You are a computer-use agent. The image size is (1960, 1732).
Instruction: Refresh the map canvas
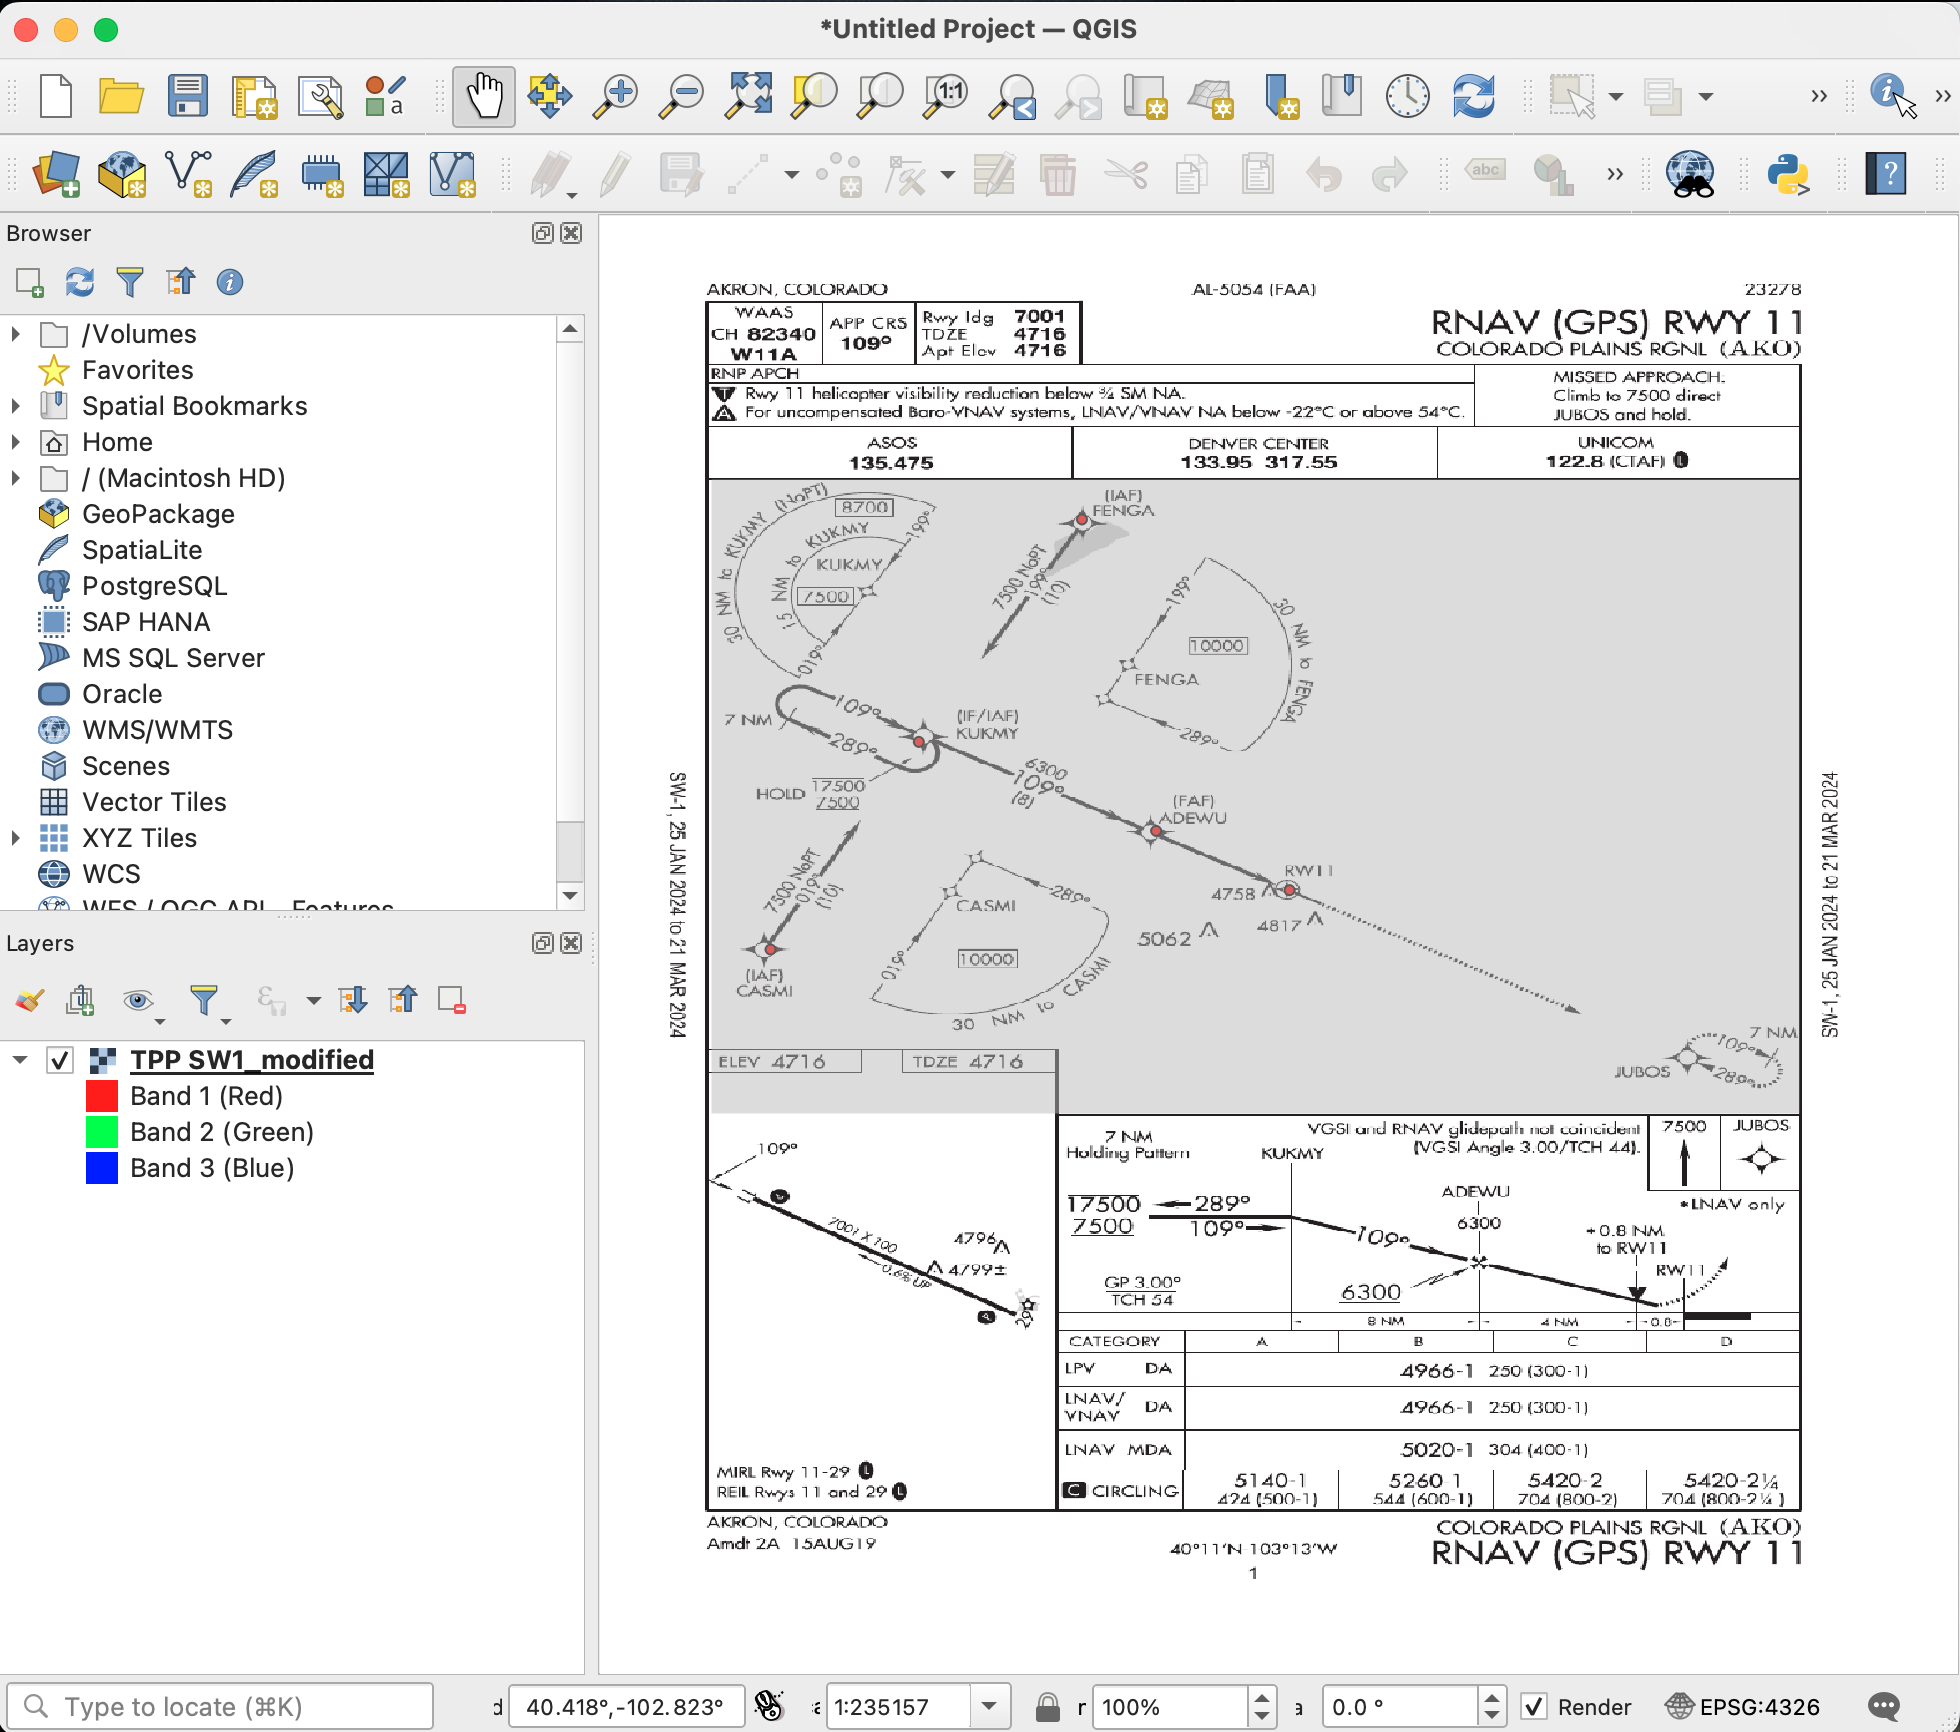pos(1473,96)
